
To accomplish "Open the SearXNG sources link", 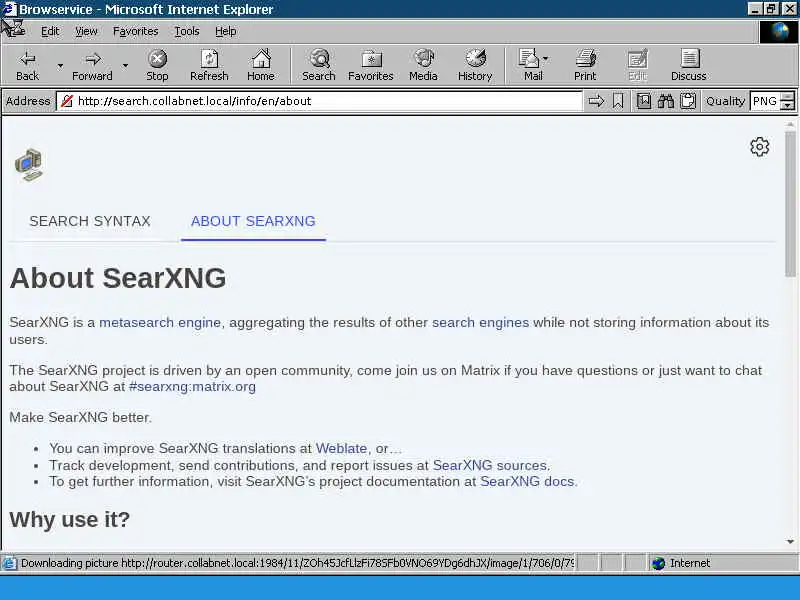I will pyautogui.click(x=490, y=465).
